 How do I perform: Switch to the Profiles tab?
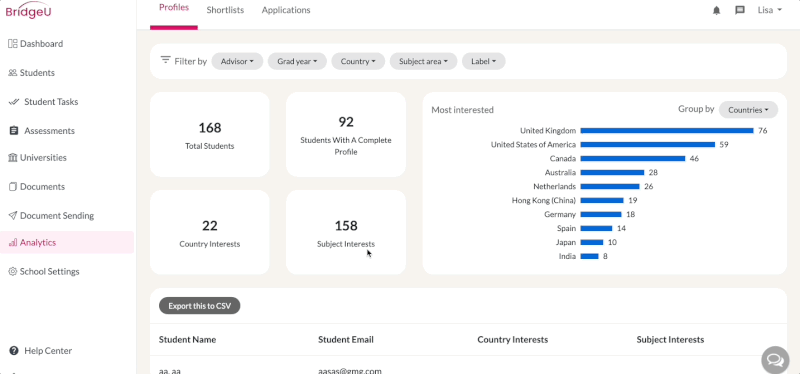(174, 8)
